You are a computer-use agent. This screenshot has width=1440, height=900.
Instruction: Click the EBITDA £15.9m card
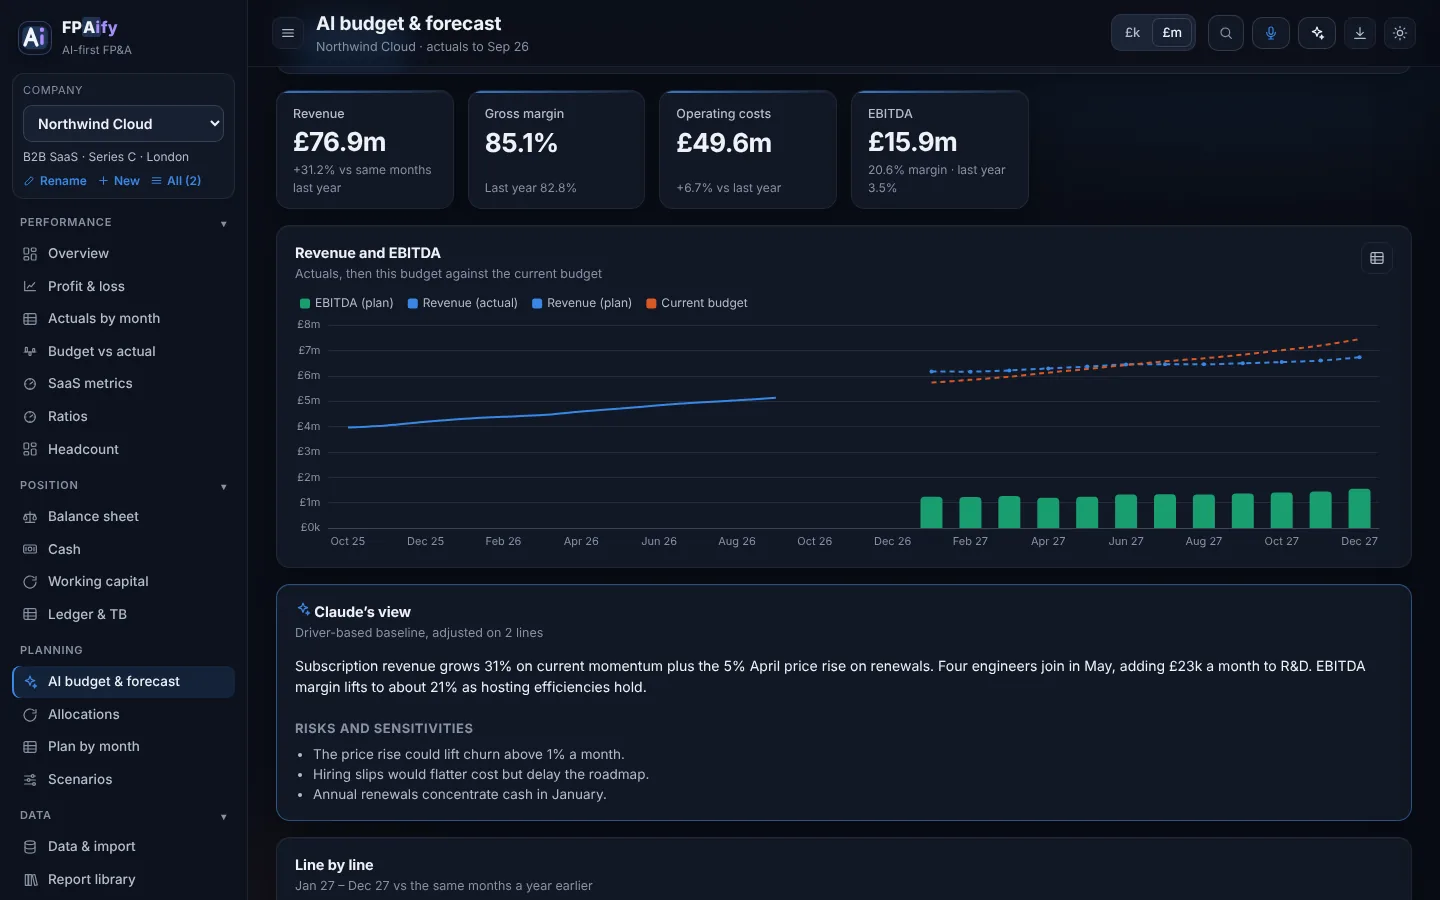coord(940,150)
